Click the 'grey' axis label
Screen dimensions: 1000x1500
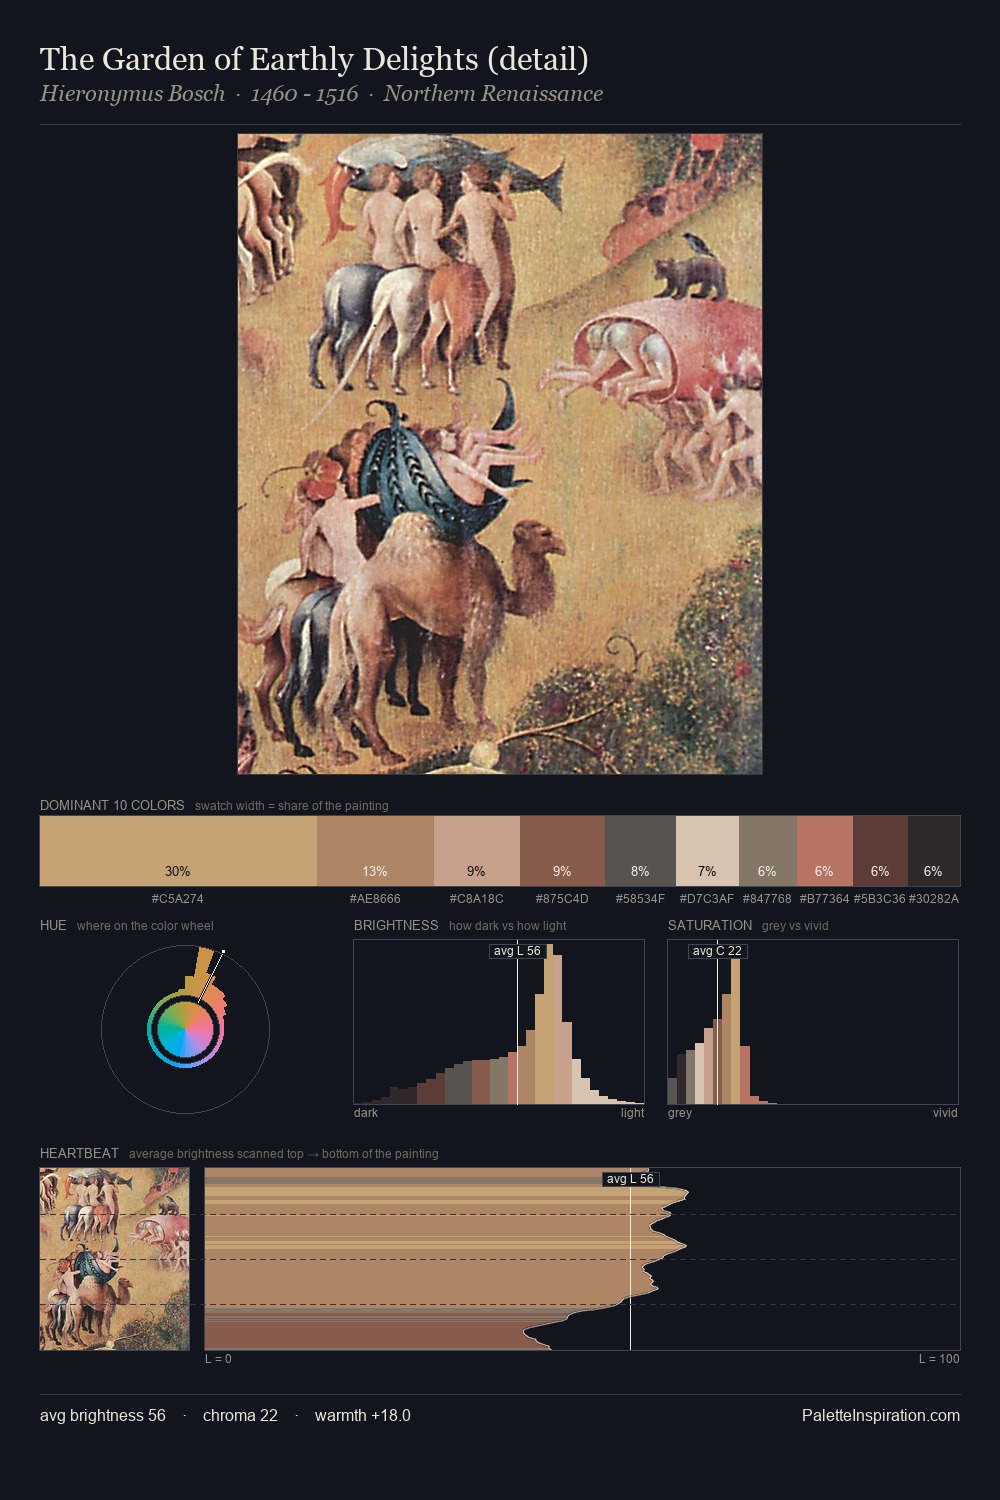tap(680, 1112)
